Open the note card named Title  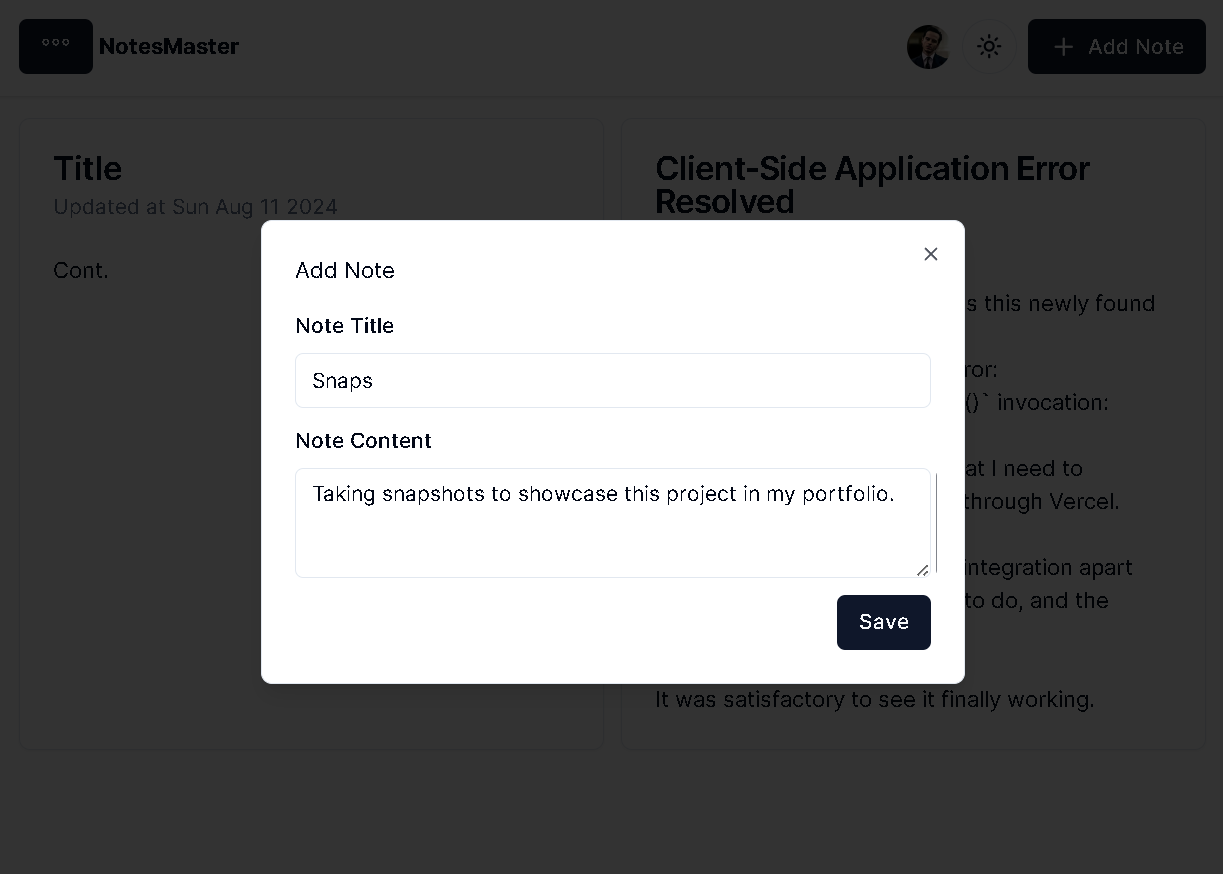click(x=312, y=434)
